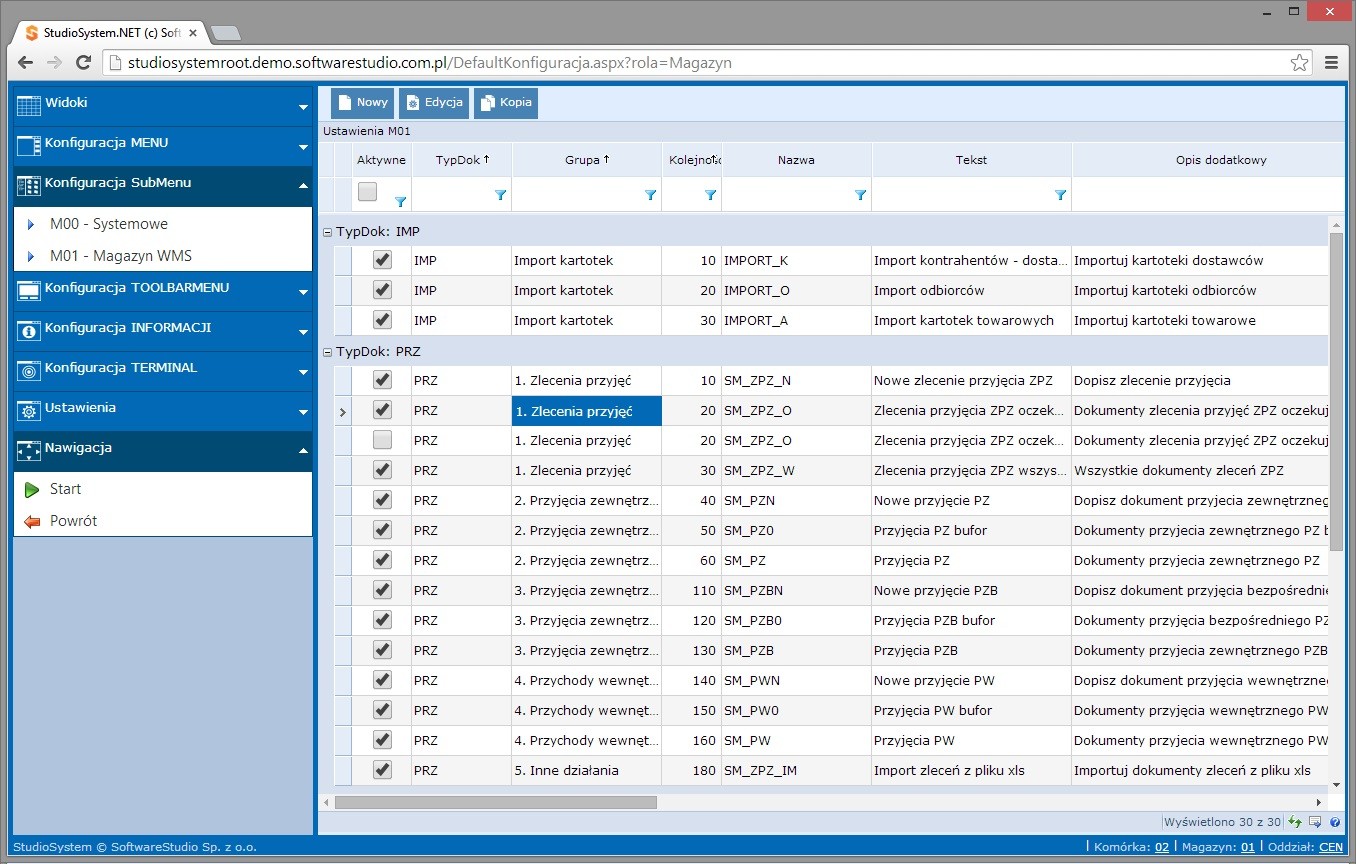Open Edycja to edit selected record
Viewport: 1356px width, 864px height.
click(x=434, y=103)
